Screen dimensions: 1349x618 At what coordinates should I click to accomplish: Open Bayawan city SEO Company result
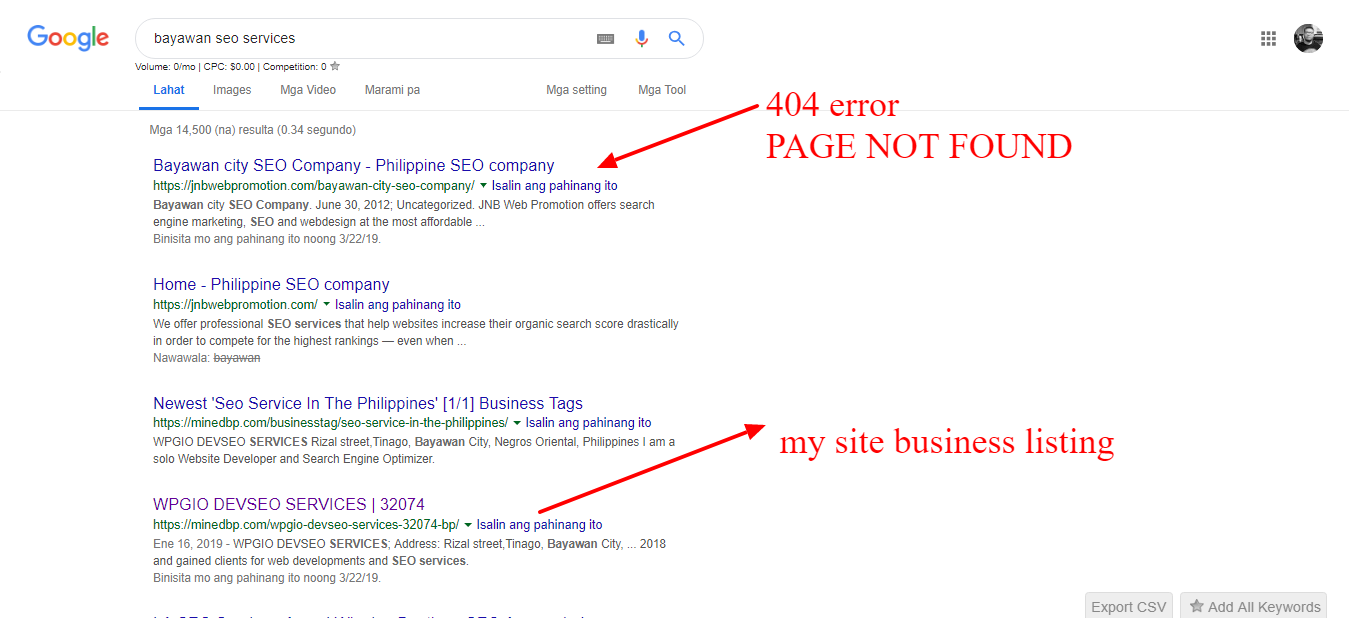pos(354,166)
